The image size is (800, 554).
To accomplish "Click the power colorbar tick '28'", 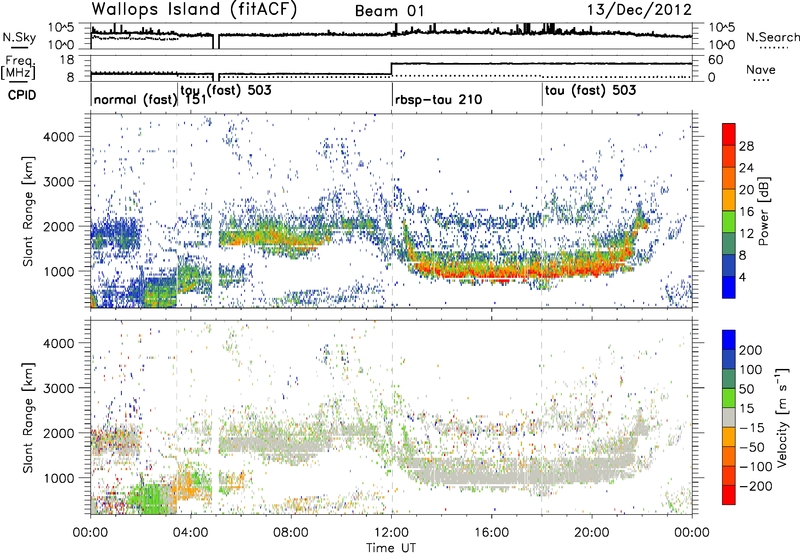I will point(746,146).
